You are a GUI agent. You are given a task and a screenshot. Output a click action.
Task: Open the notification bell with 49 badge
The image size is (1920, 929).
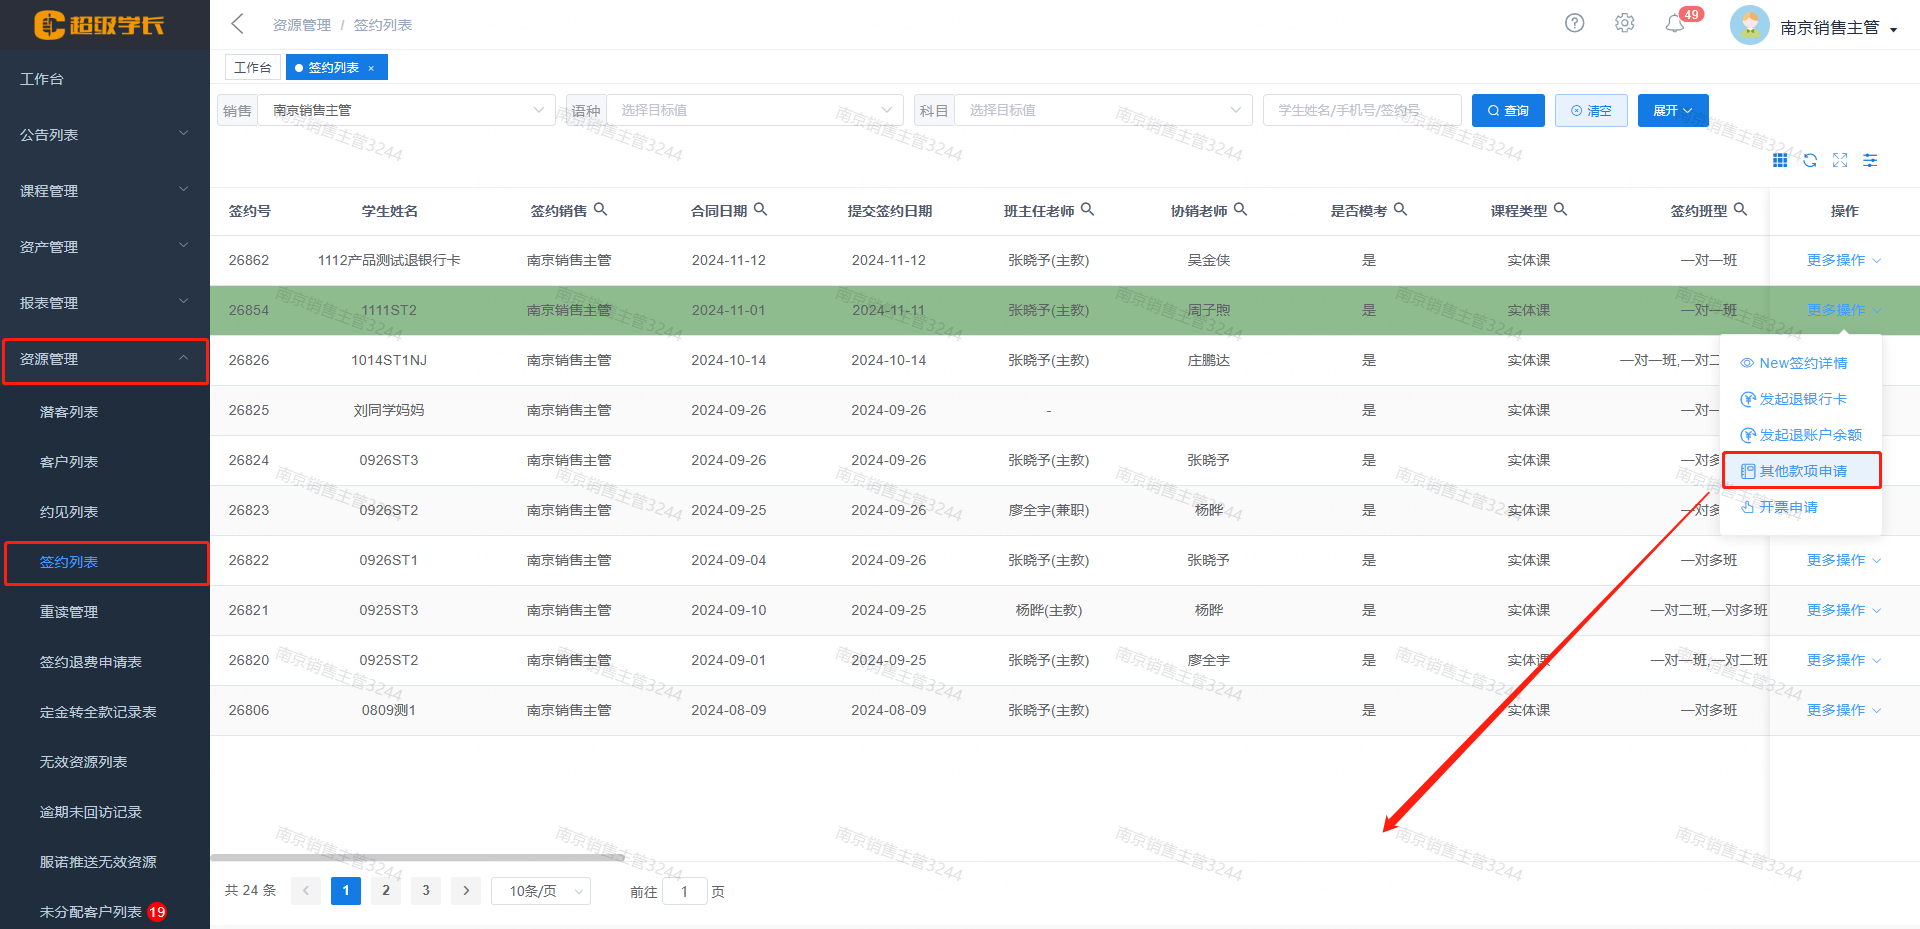pos(1675,24)
